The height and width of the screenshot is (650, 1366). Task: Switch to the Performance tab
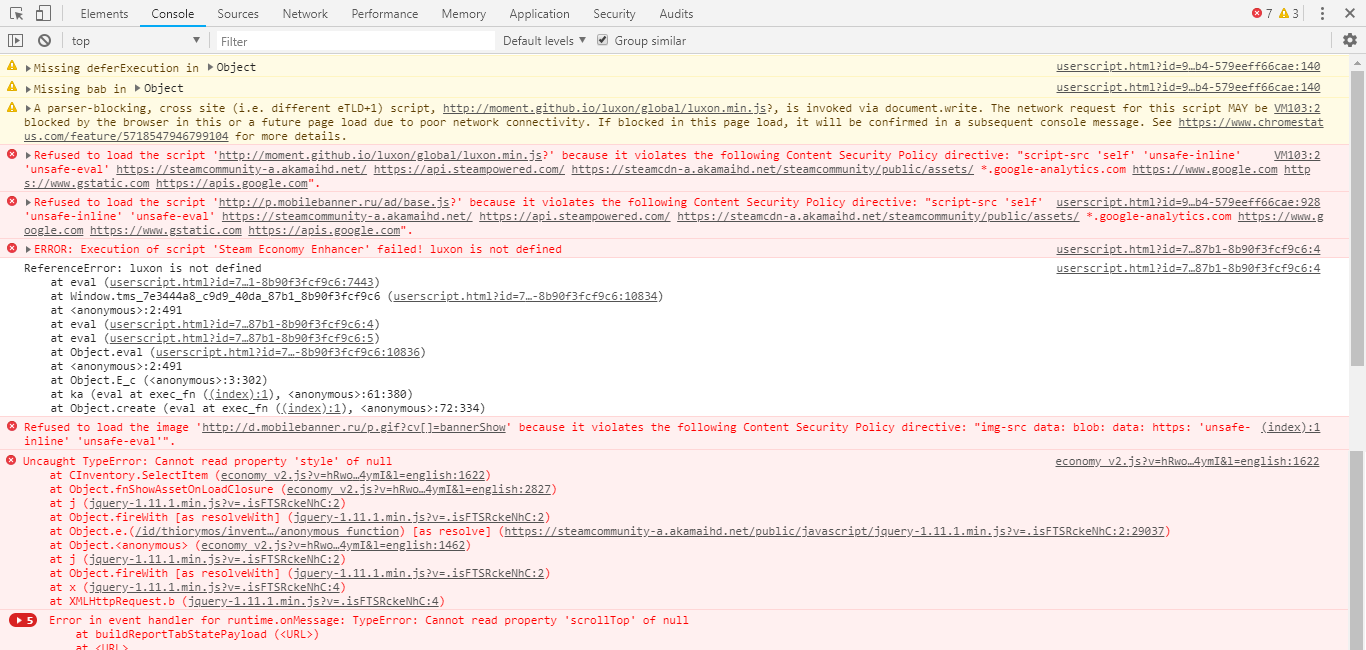click(385, 14)
